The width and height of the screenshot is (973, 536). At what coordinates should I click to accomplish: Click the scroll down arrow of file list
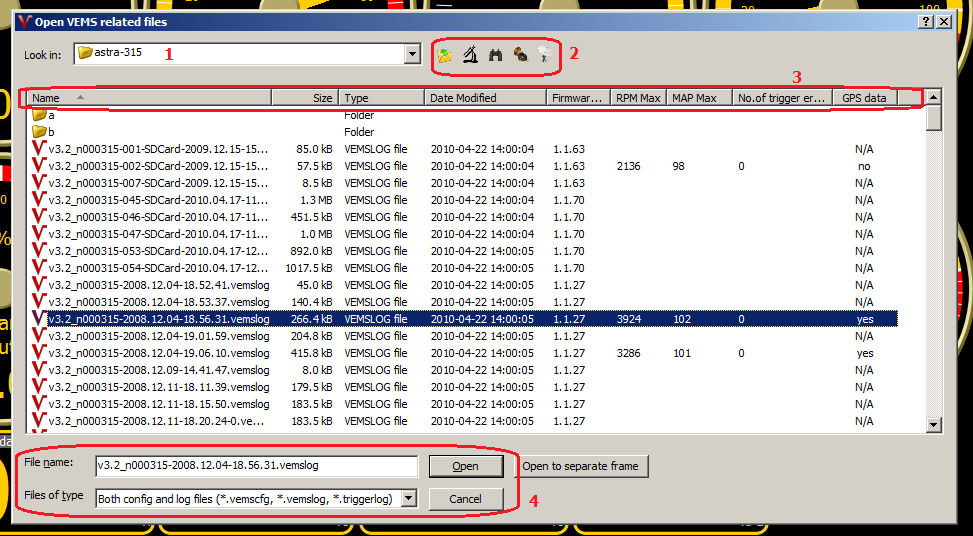[x=934, y=424]
